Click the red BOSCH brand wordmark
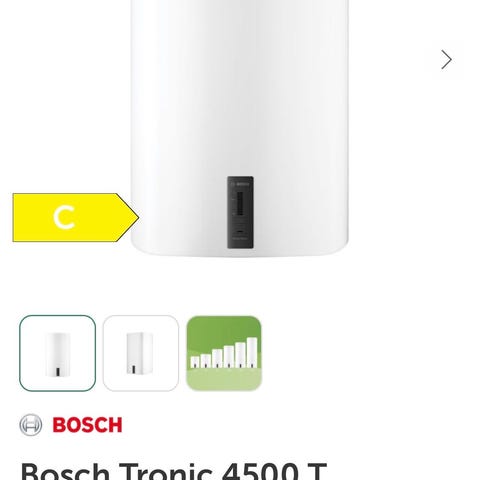The width and height of the screenshot is (480, 480). [87, 425]
